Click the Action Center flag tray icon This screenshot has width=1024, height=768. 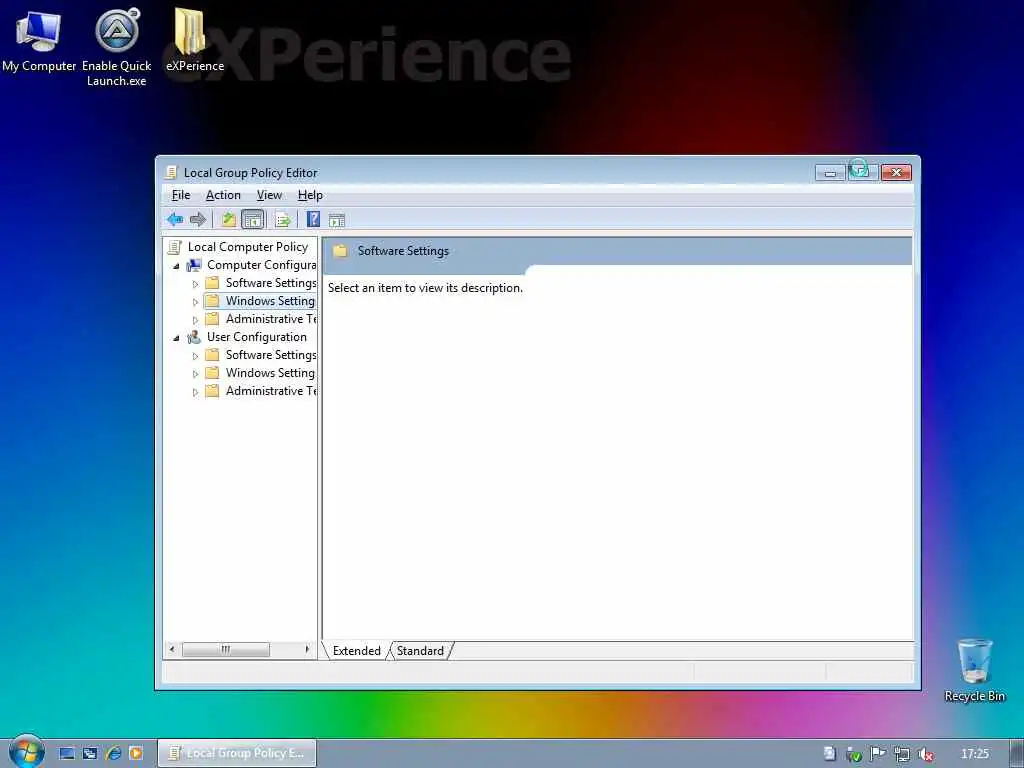pos(878,754)
